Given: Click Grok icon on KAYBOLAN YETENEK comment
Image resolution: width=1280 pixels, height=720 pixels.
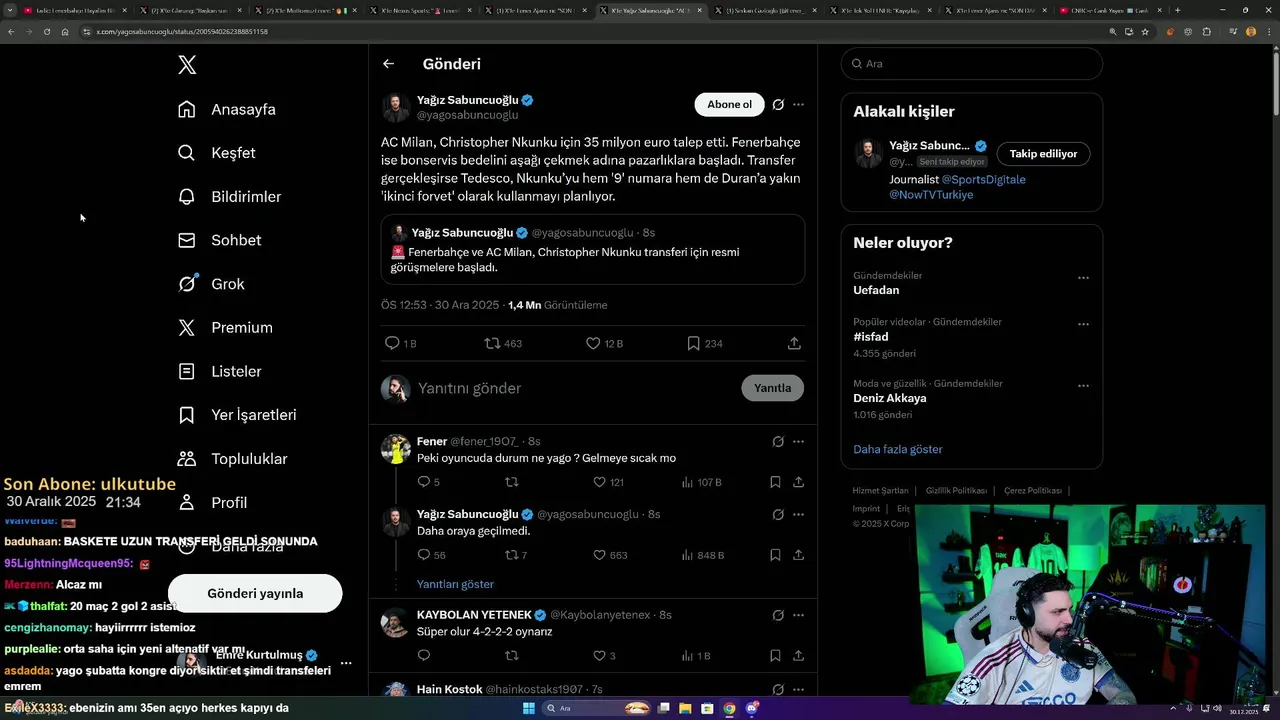Looking at the screenshot, I should pyautogui.click(x=778, y=614).
